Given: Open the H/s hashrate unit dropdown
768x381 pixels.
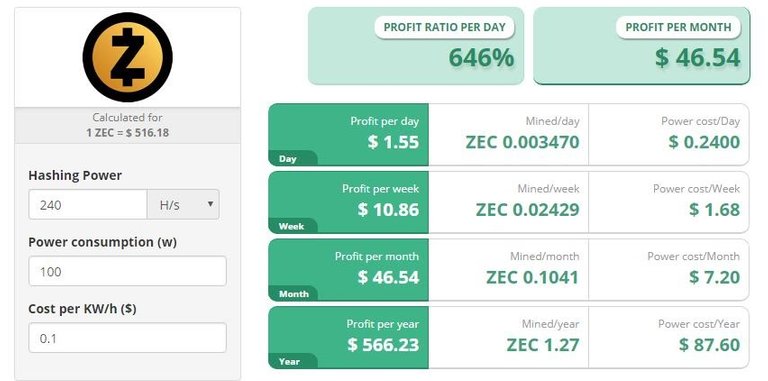Looking at the screenshot, I should point(183,204).
